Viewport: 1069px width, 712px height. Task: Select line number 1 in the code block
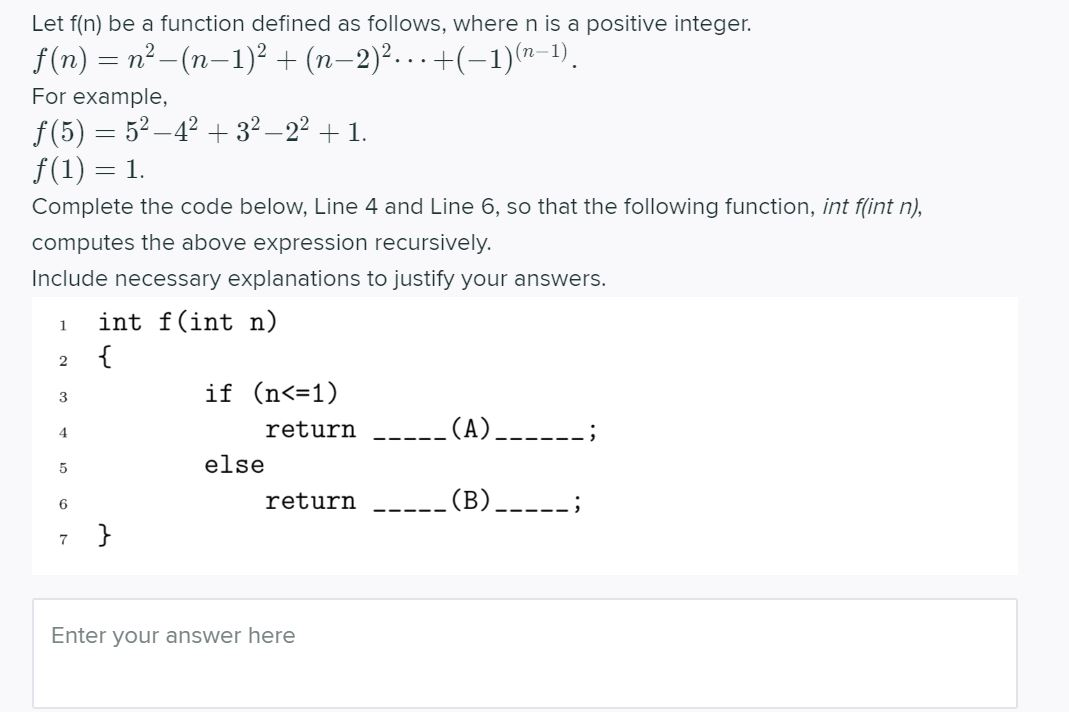pyautogui.click(x=62, y=324)
